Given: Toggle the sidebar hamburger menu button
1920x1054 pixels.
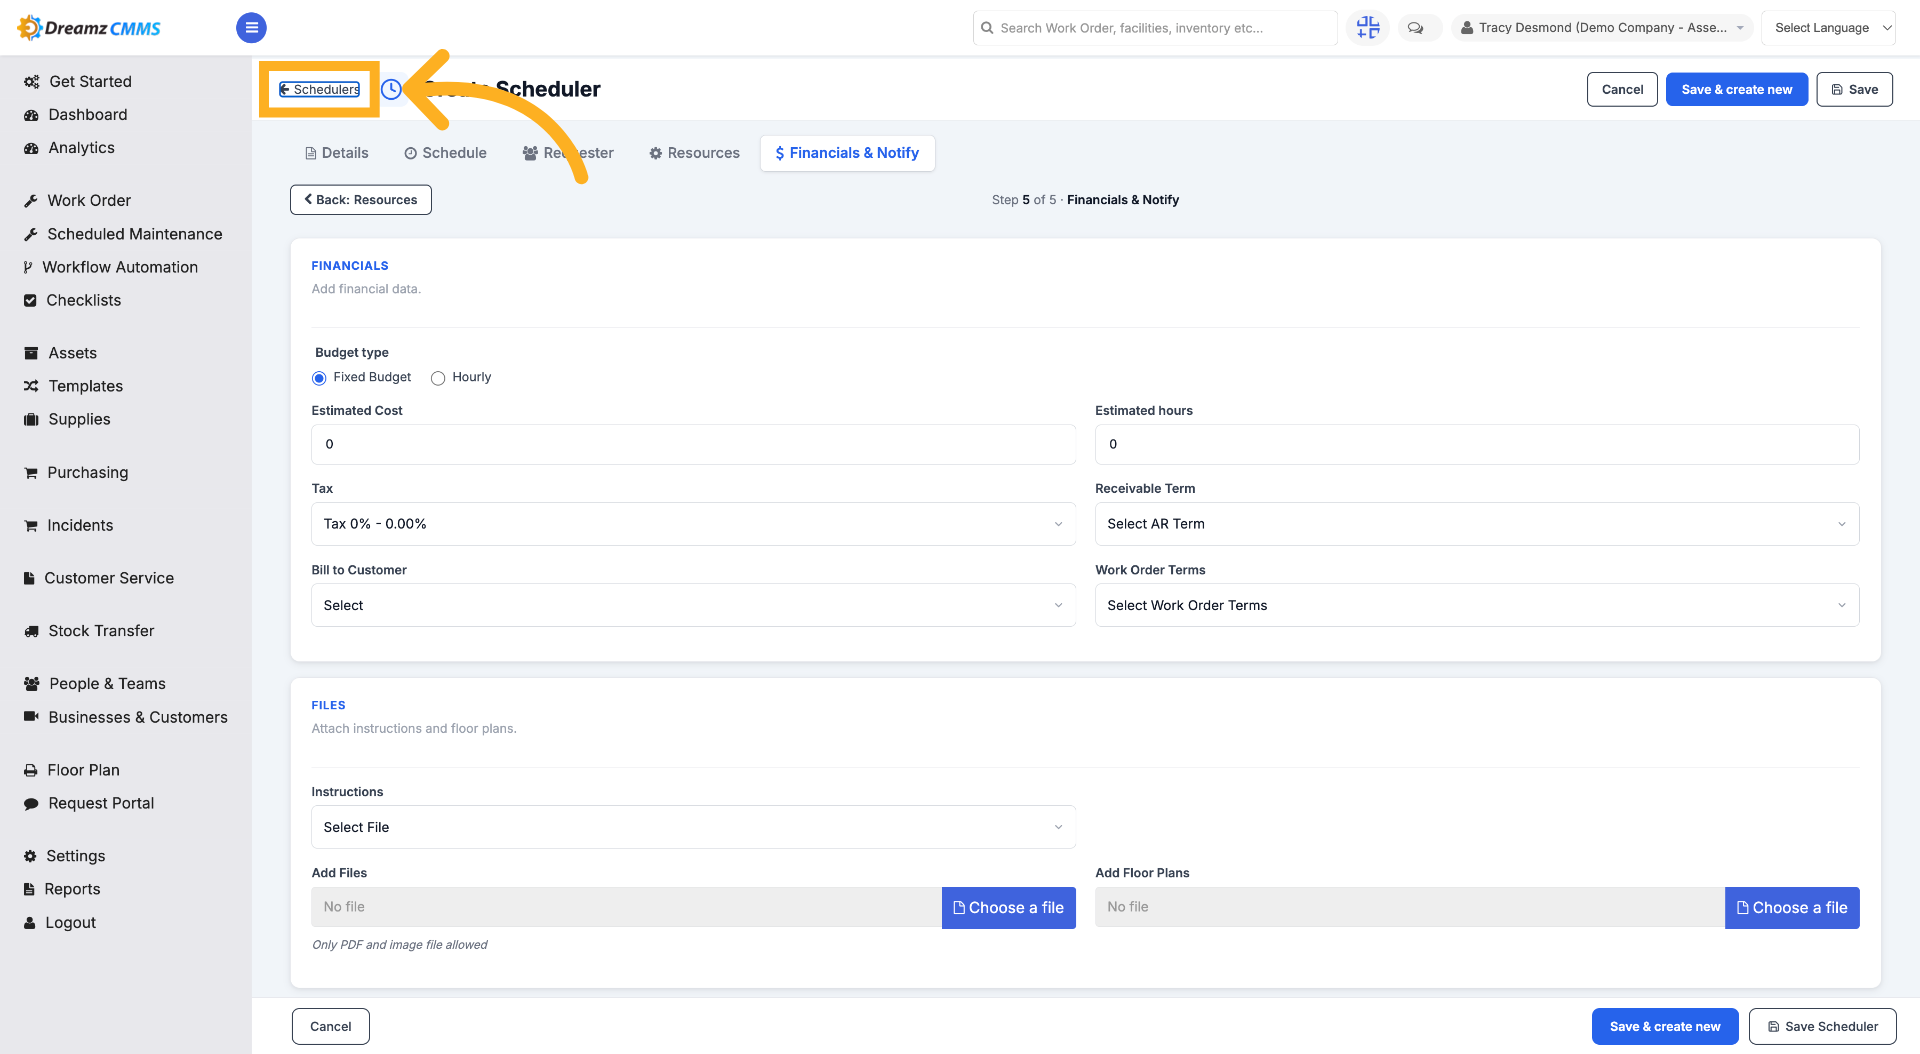Looking at the screenshot, I should (251, 28).
